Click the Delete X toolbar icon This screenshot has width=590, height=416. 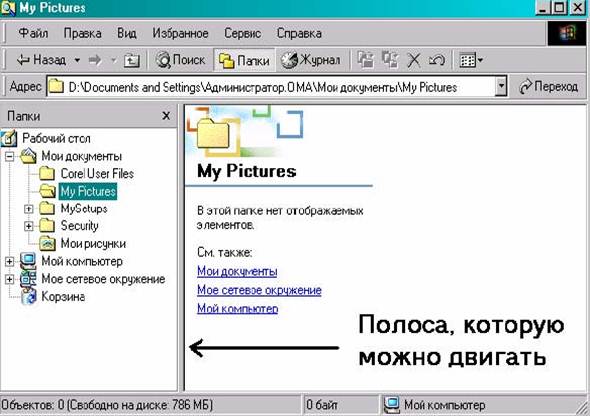click(414, 60)
